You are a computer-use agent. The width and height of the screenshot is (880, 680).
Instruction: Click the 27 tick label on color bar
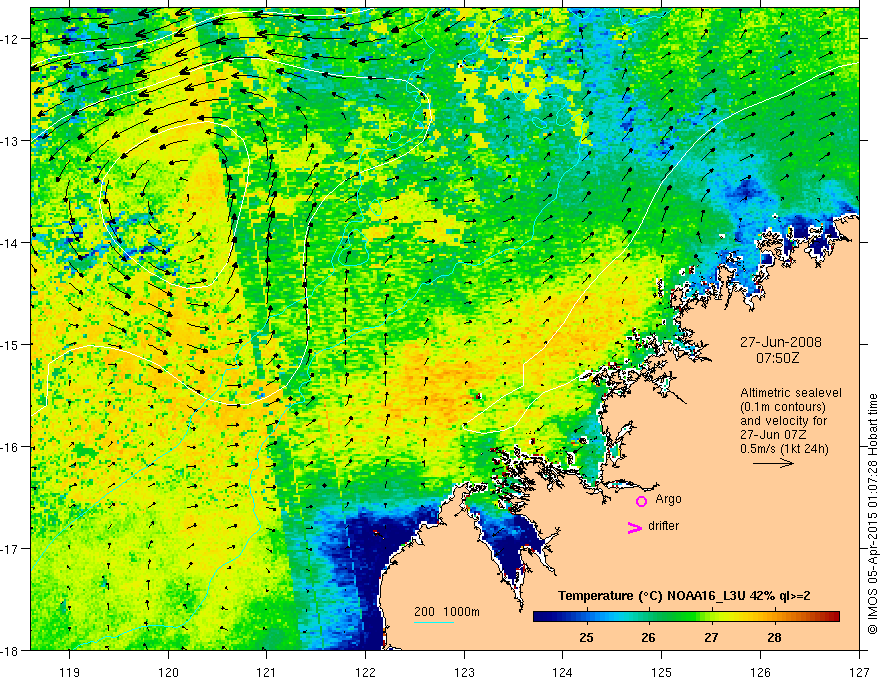pyautogui.click(x=711, y=637)
